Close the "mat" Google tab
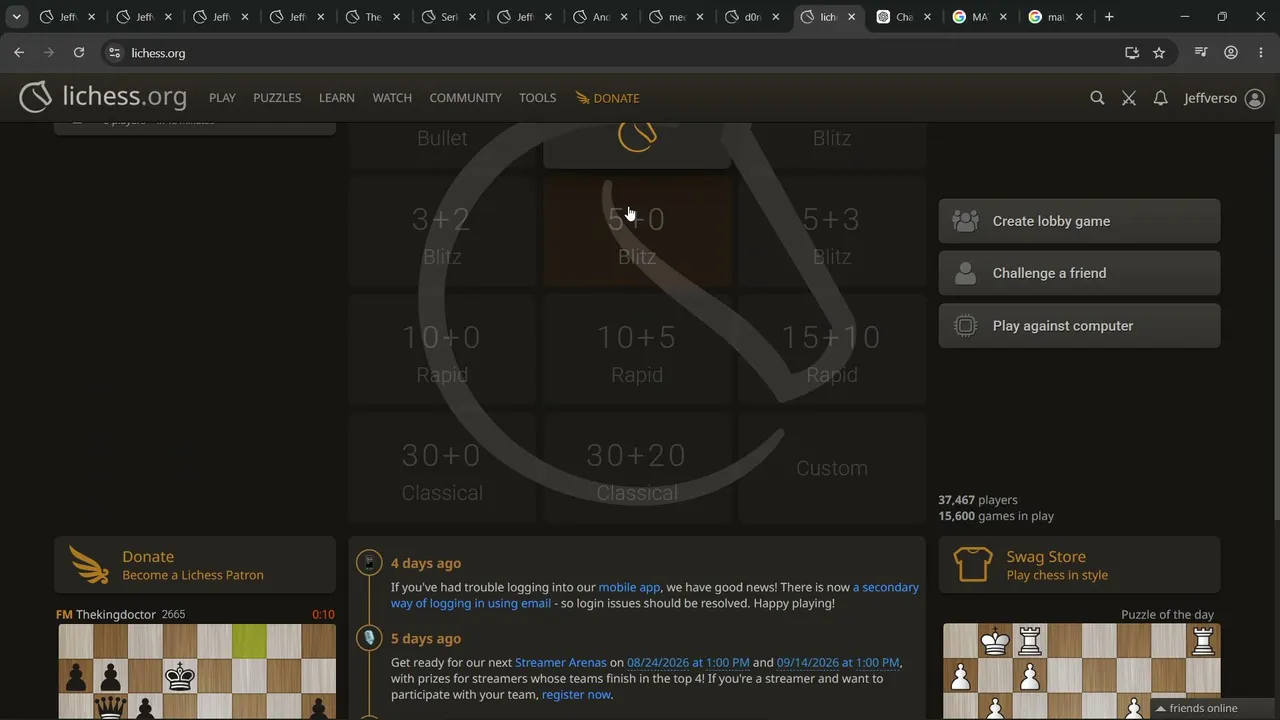 (x=1079, y=17)
